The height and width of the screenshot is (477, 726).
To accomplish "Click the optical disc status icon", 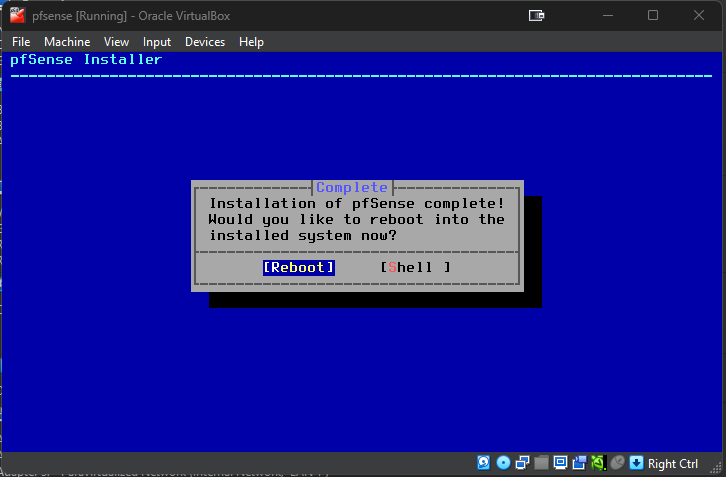I will click(503, 463).
